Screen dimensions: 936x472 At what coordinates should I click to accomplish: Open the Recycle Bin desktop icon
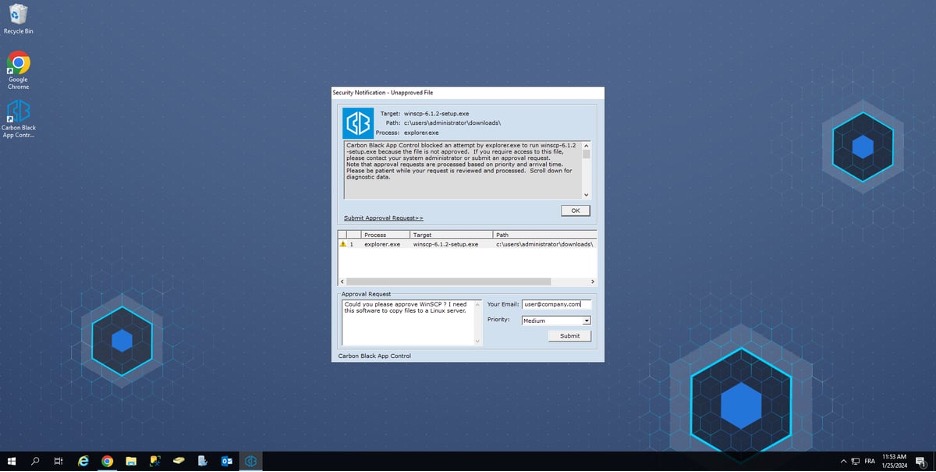click(x=19, y=18)
